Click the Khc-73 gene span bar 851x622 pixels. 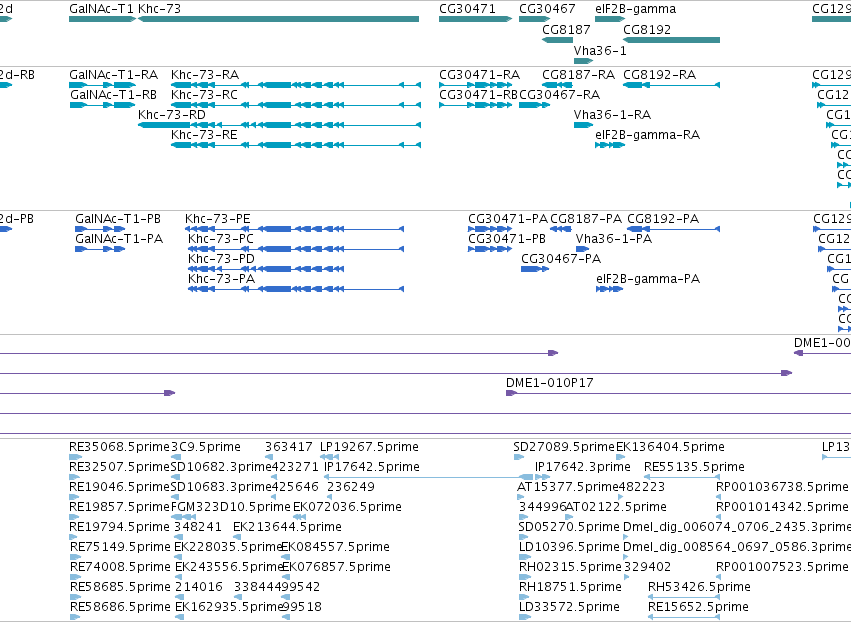tap(278, 19)
